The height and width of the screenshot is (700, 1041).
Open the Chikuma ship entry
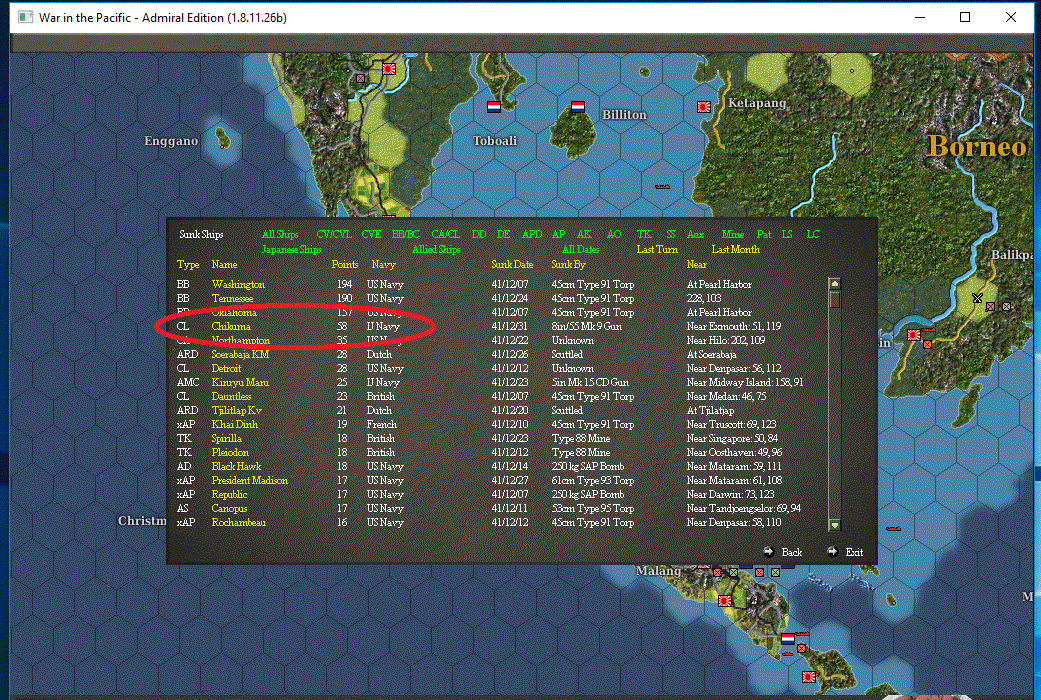[230, 326]
